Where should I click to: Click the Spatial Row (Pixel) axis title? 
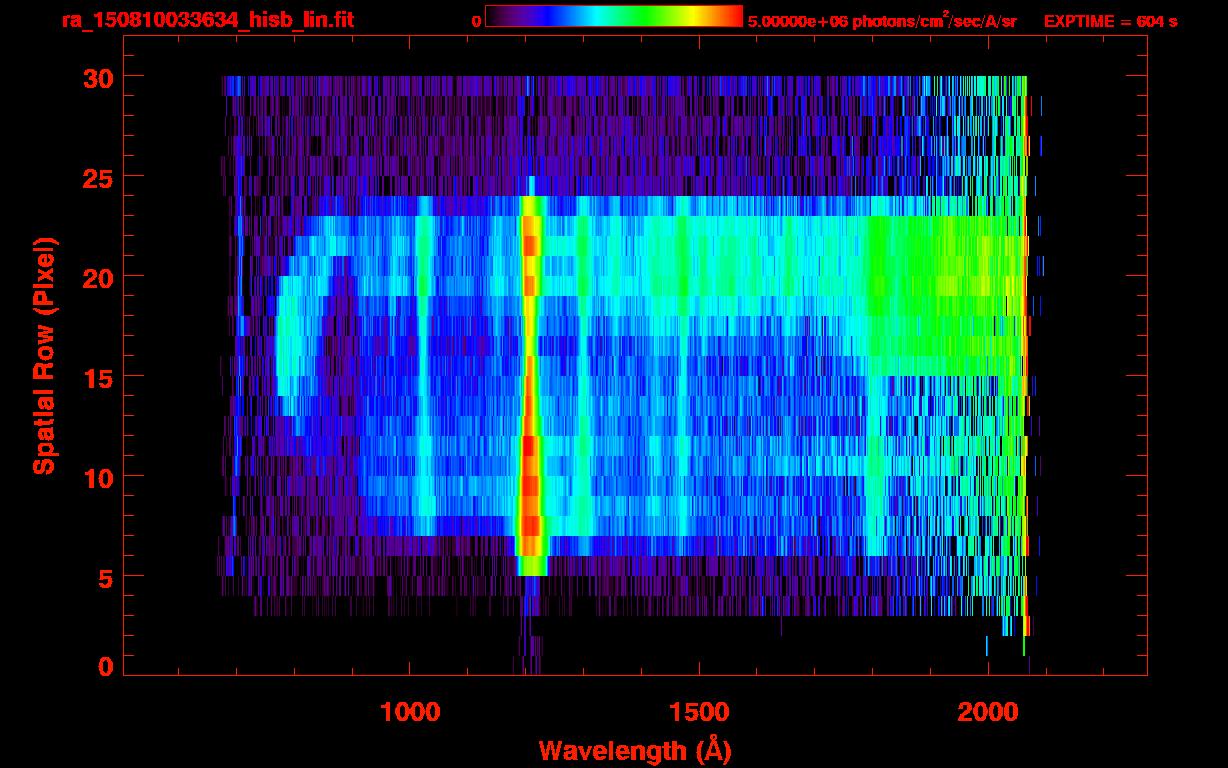[44, 356]
